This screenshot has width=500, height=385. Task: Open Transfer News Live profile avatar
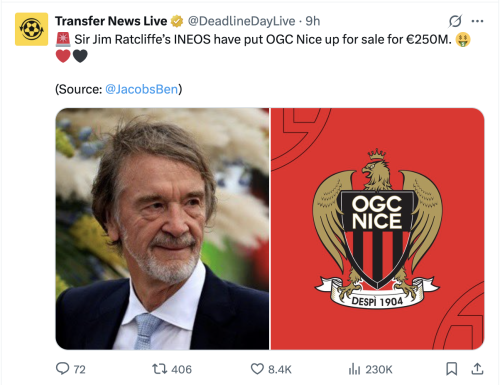(31, 29)
